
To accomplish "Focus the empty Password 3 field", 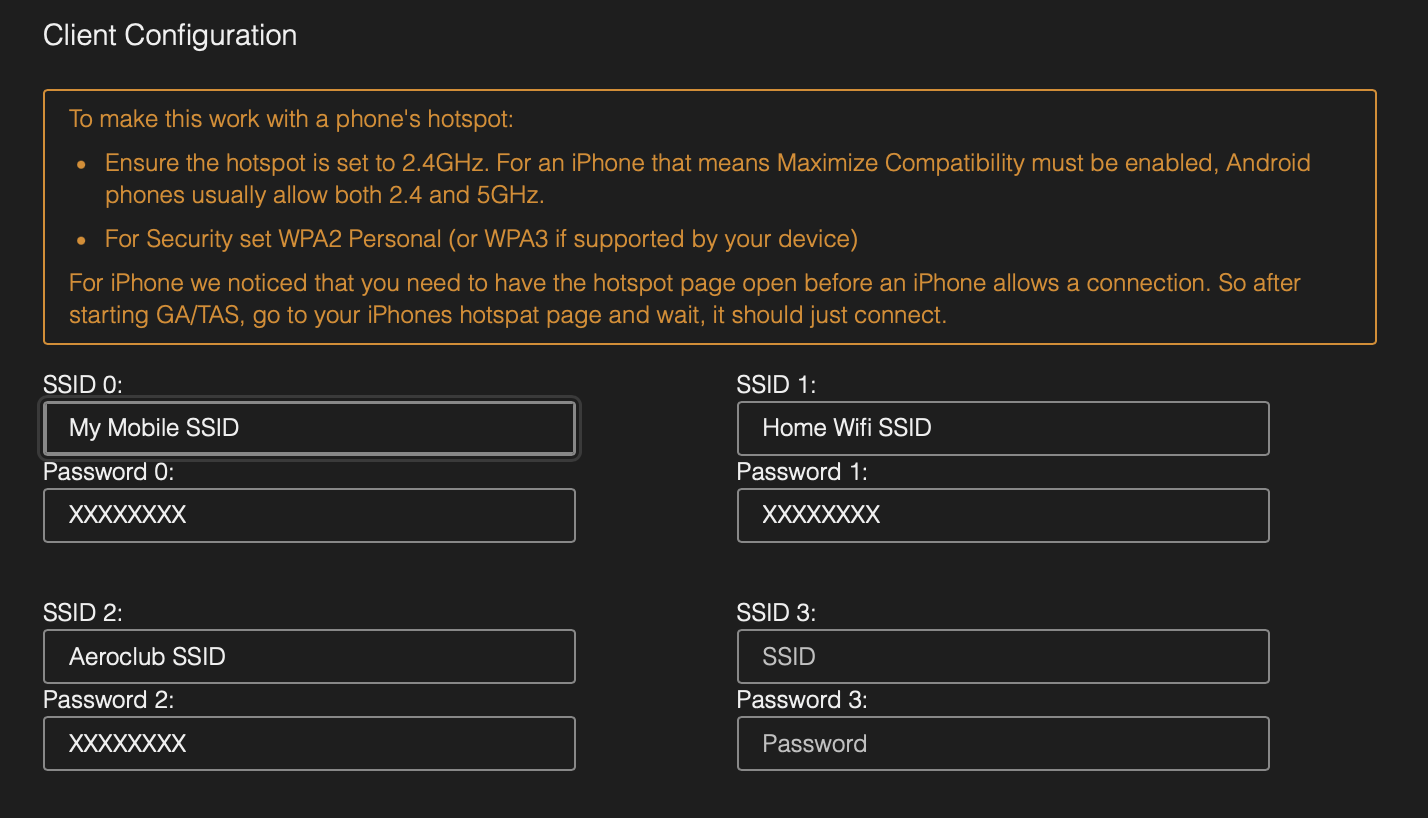I will click(1003, 743).
